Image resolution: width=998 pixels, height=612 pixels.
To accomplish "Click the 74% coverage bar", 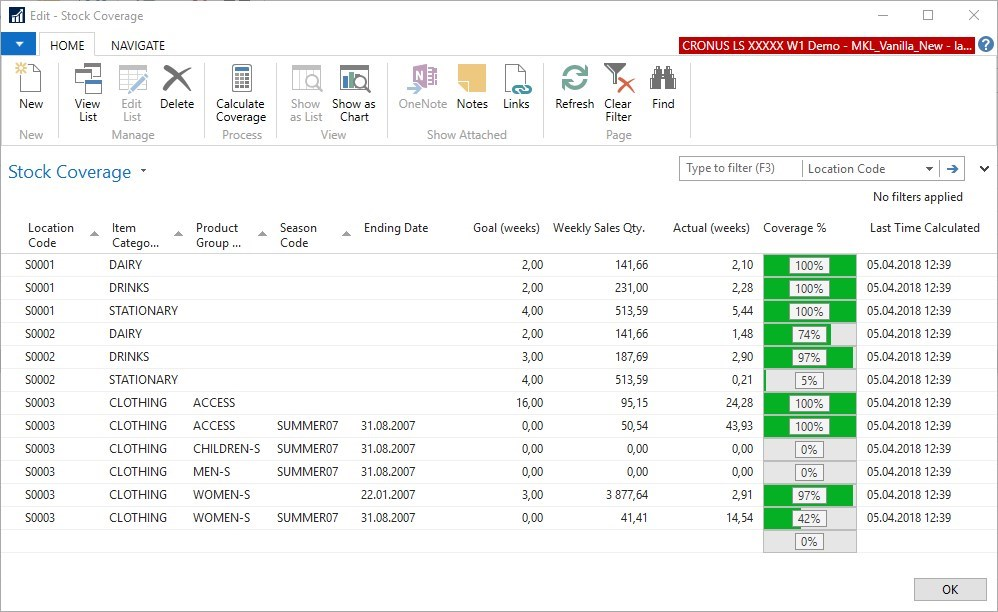I will pos(809,334).
